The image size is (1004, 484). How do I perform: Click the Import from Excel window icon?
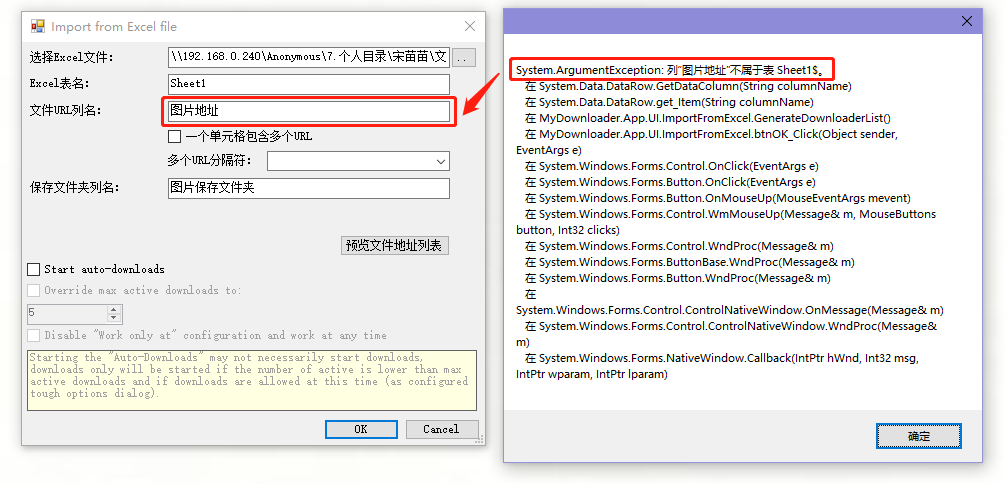pyautogui.click(x=37, y=26)
